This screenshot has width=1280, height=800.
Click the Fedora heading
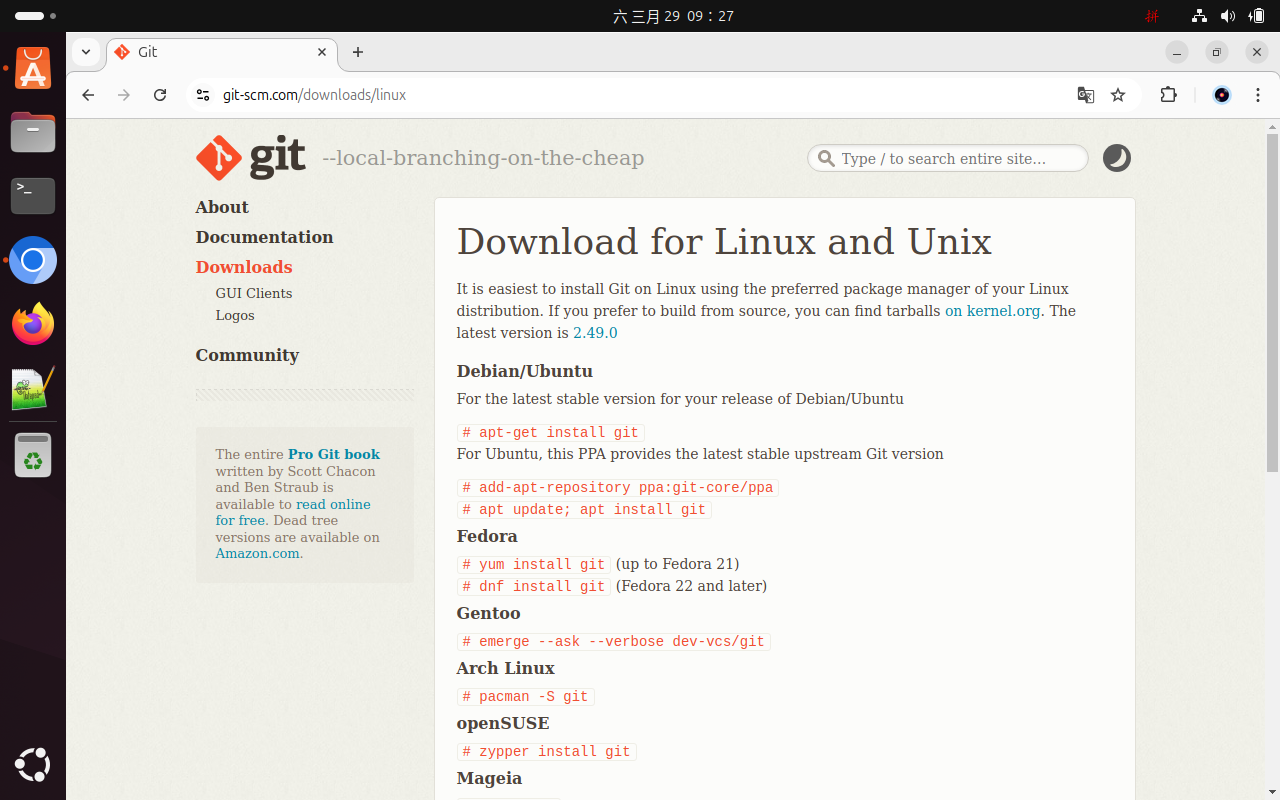pos(487,536)
